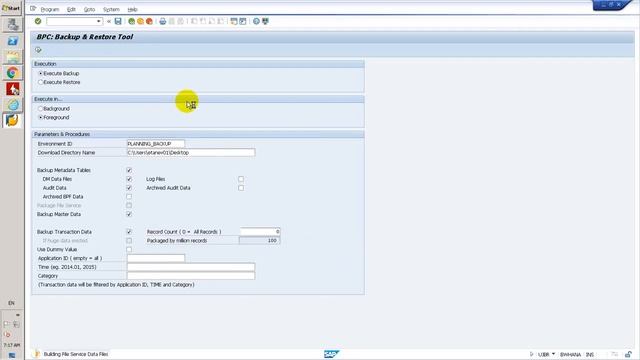Click the 7:17 AM taskbar clock
This screenshot has height=360, width=640.
point(11,345)
